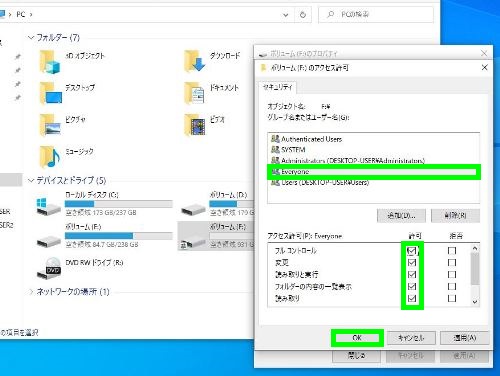This screenshot has width=500, height=376.
Task: Click the Volume (E:) usage bar
Action: (119, 236)
